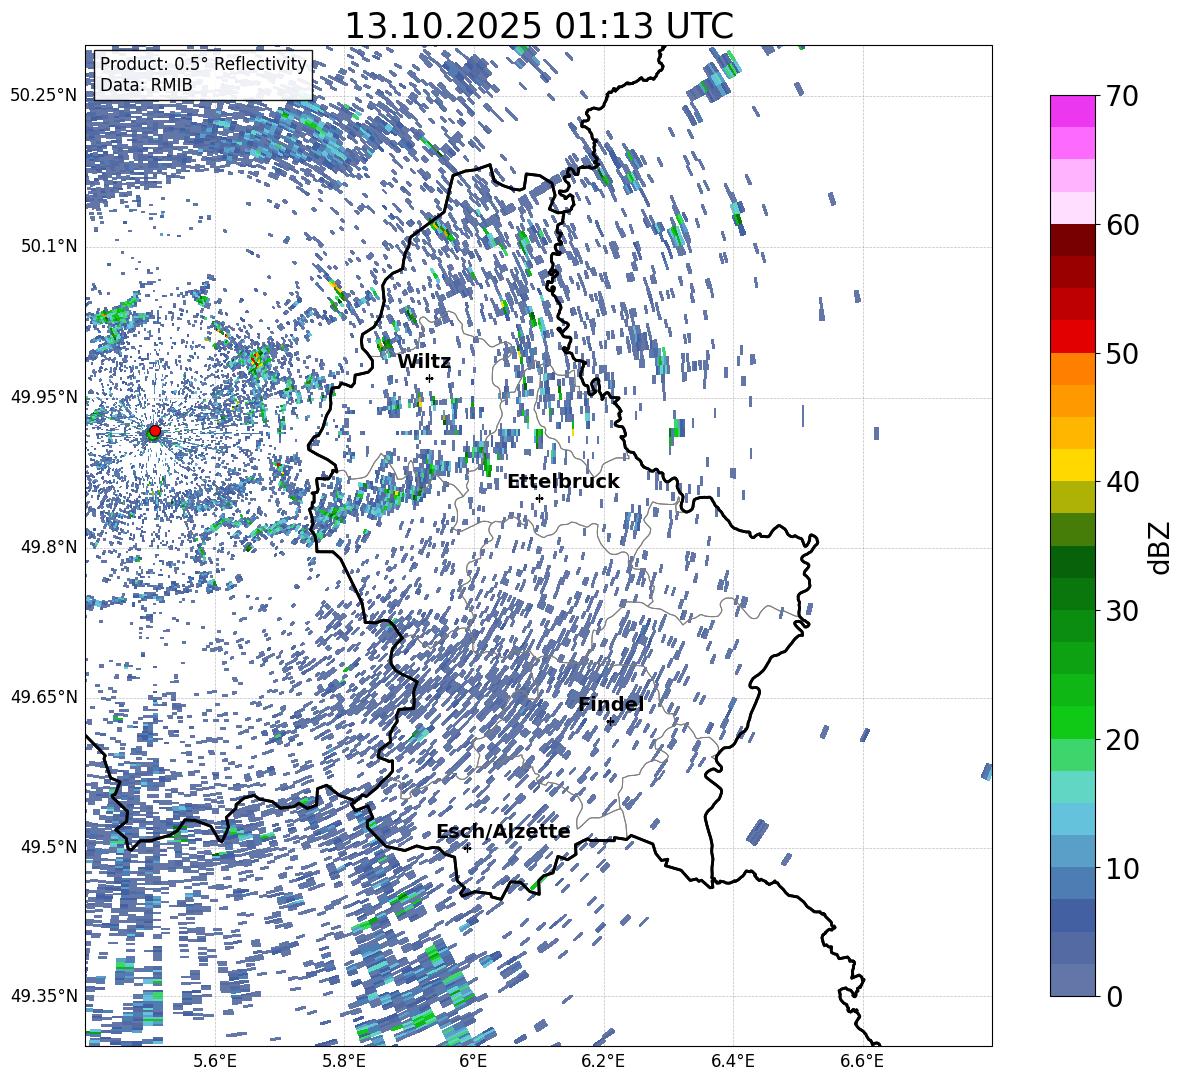The width and height of the screenshot is (1184, 1081).
Task: Click the turquoise swatch below 20
Action: tap(1073, 787)
